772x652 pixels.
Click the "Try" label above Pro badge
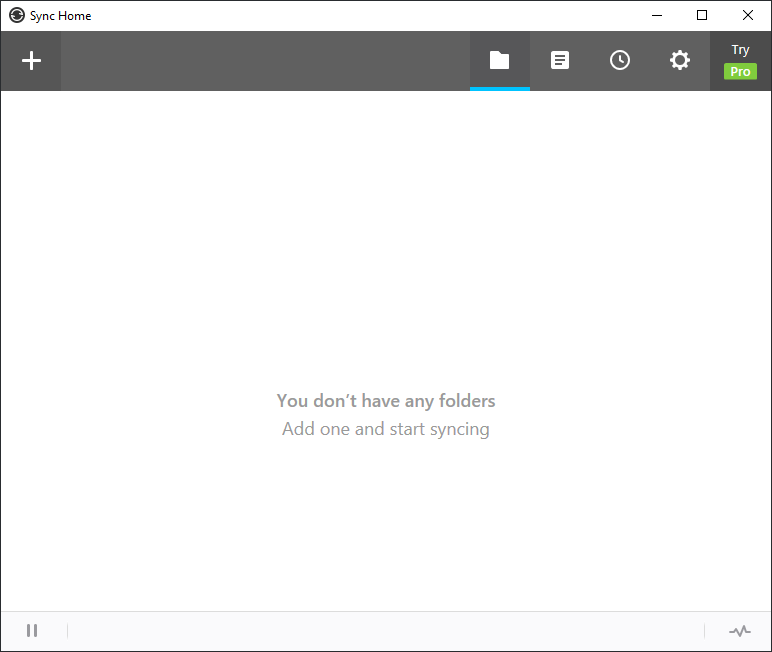point(740,50)
